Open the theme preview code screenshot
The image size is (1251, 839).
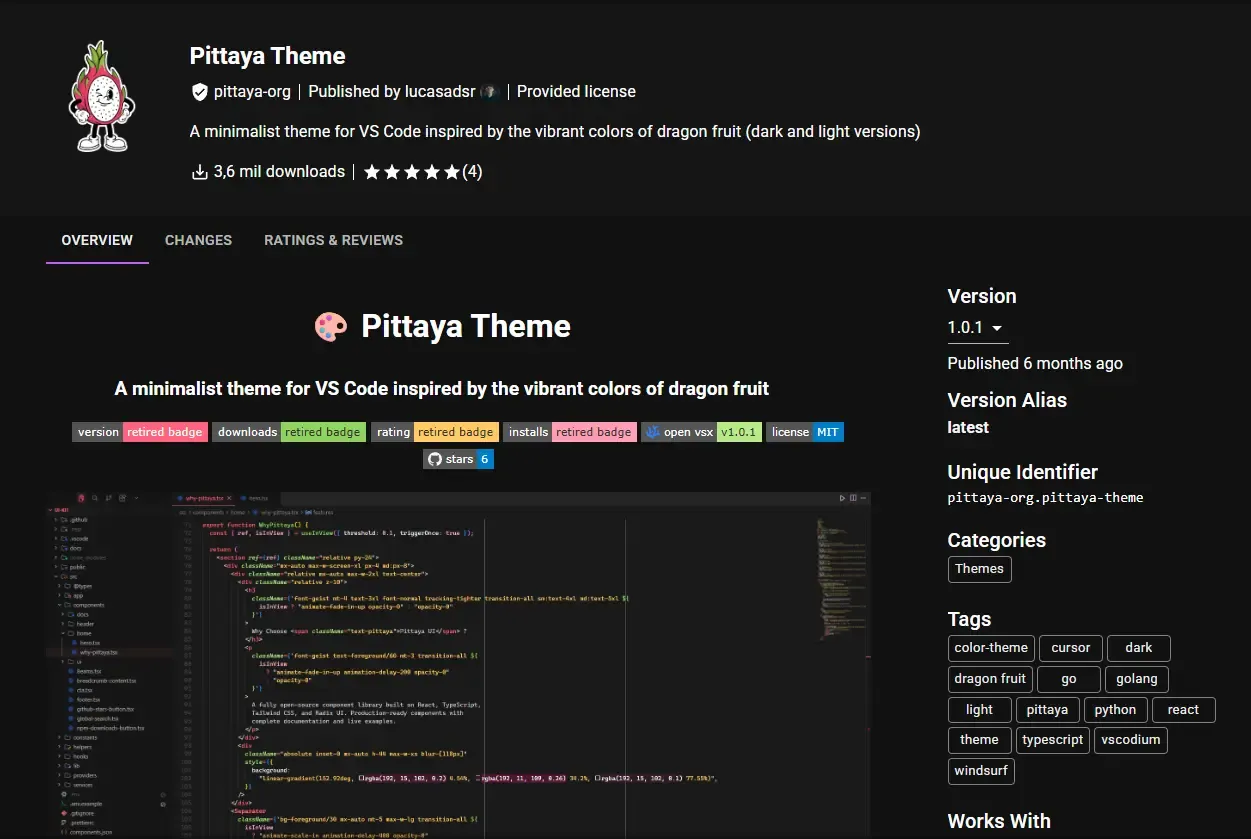(x=459, y=664)
